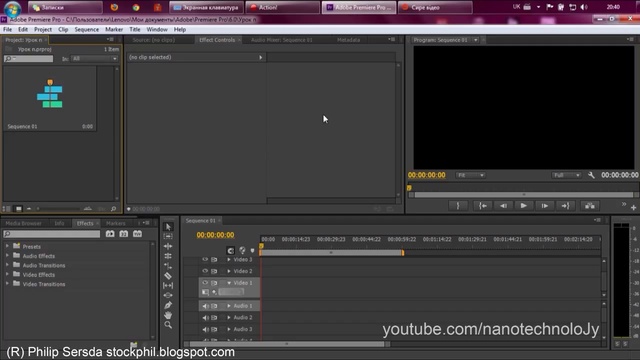Play the sequence in Program monitor
The width and height of the screenshot is (640, 360).
tap(524, 206)
